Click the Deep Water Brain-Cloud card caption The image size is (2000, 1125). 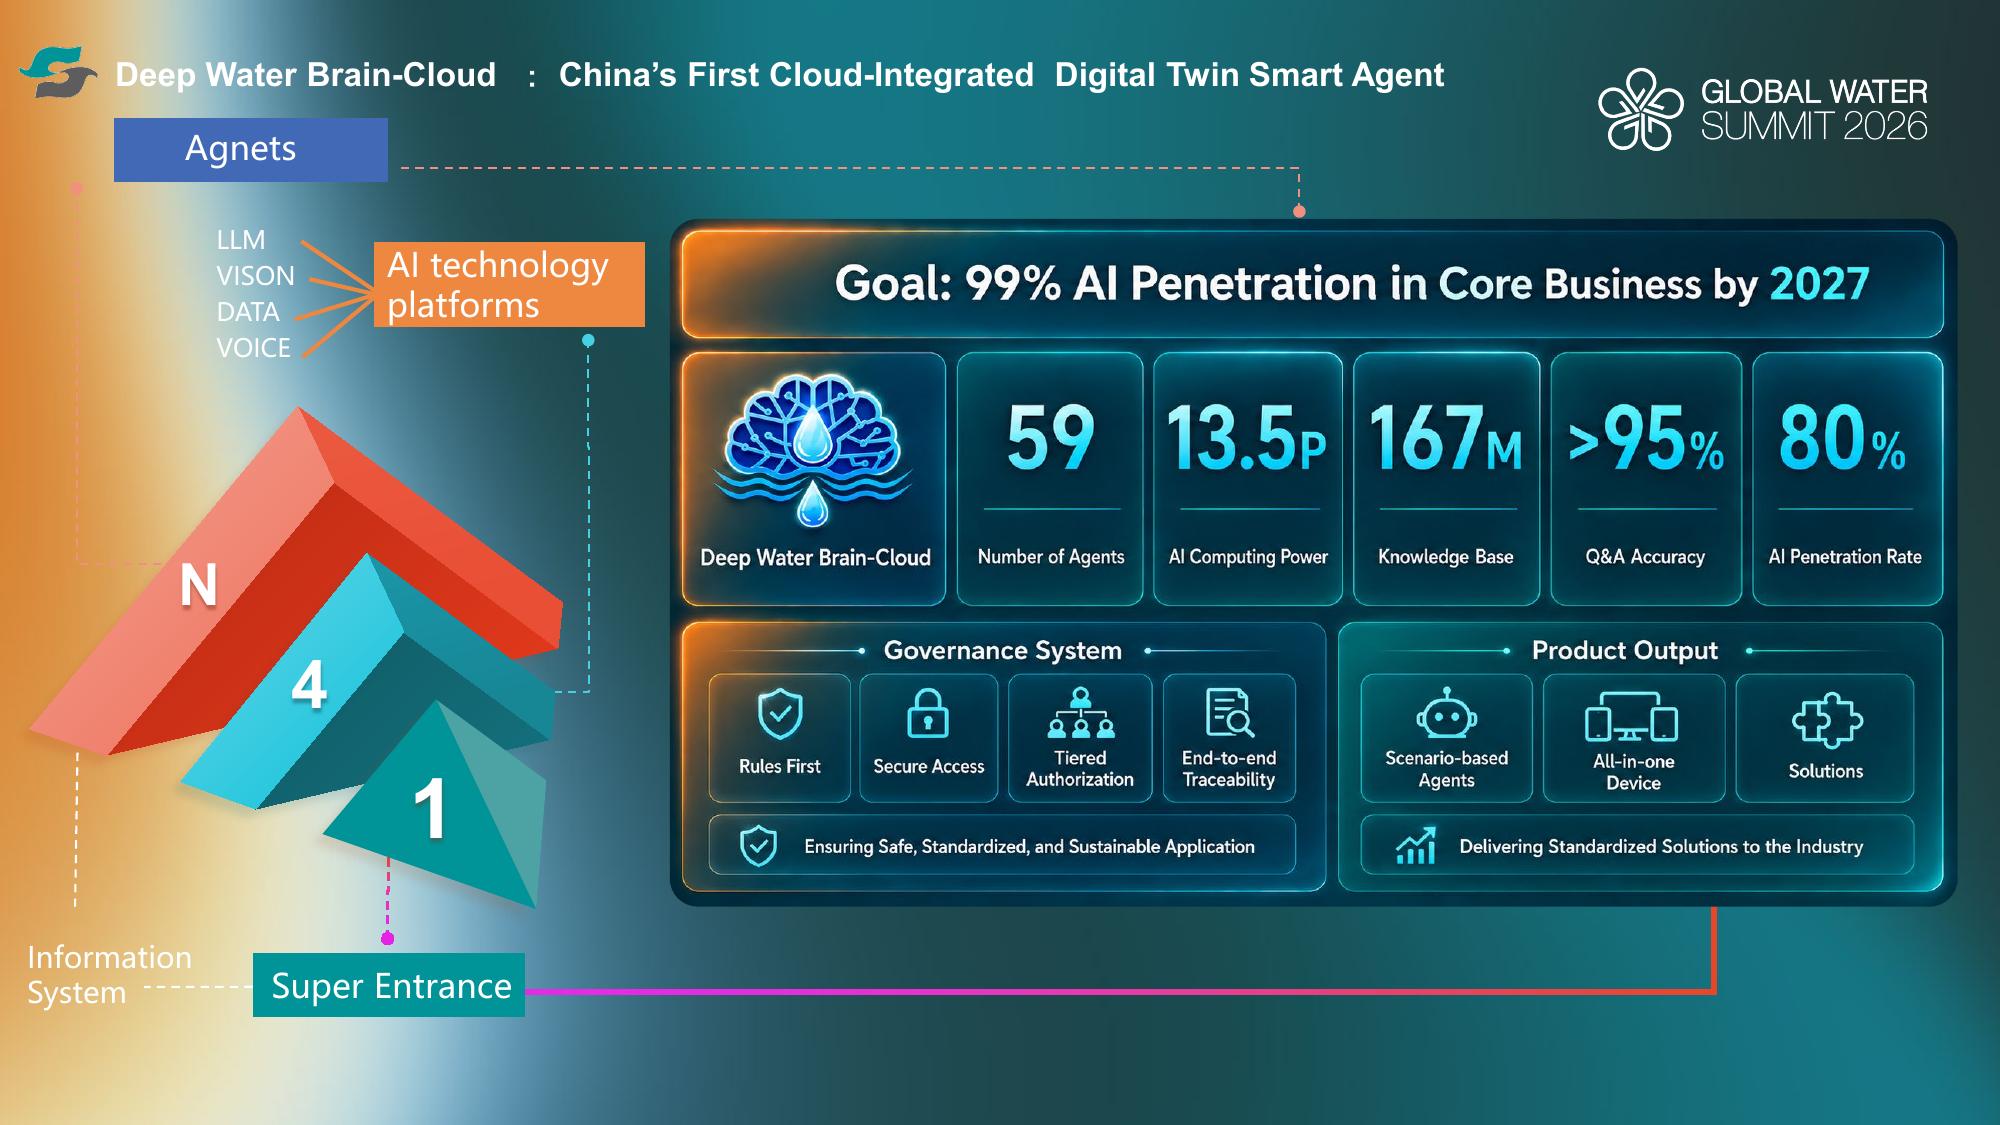[815, 558]
